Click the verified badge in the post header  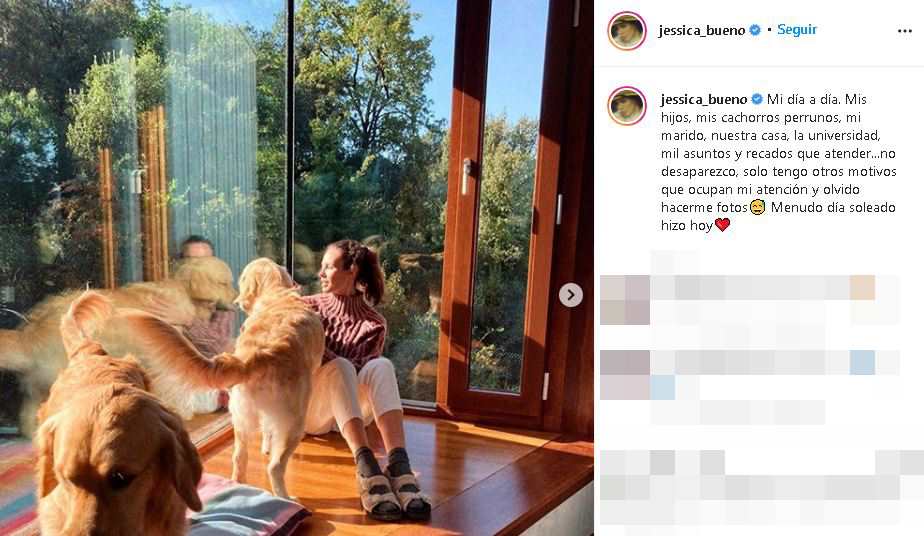[x=755, y=30]
